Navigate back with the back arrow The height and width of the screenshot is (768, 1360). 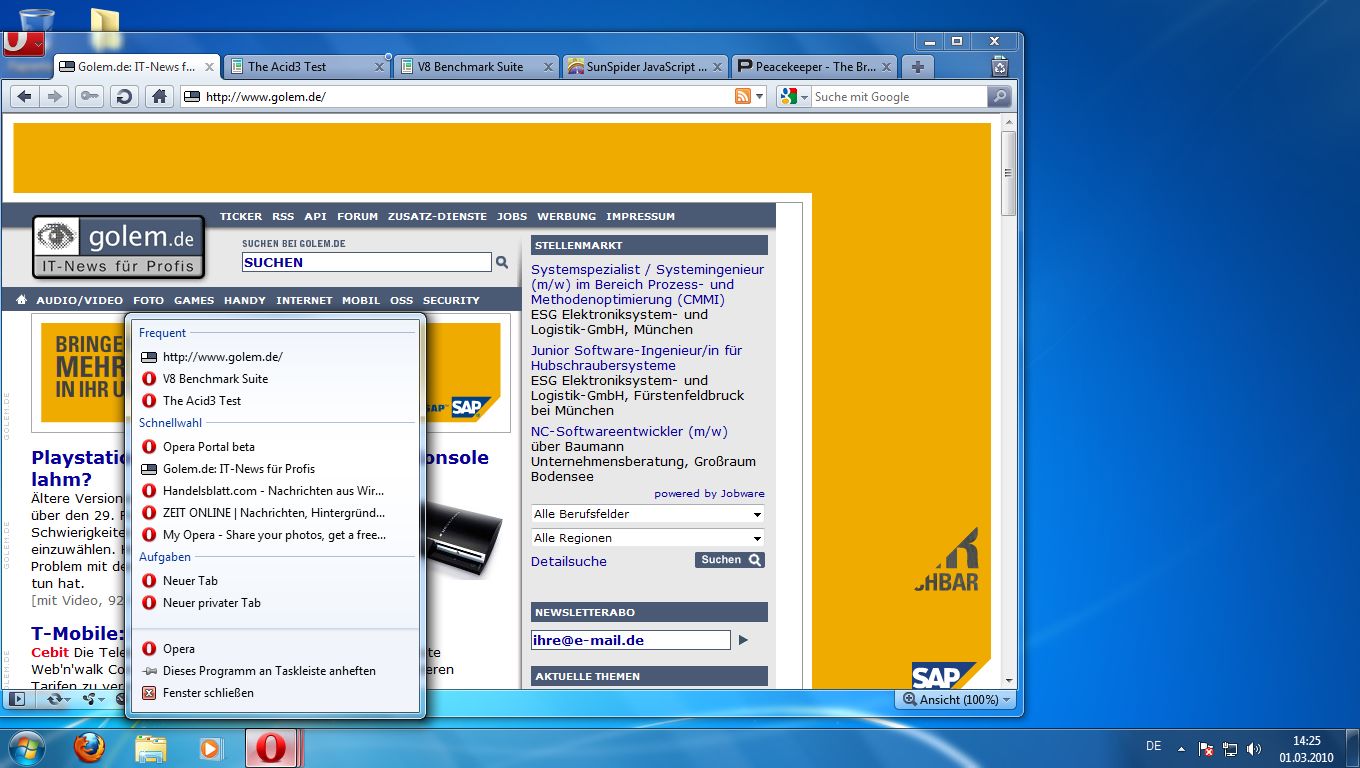(24, 96)
